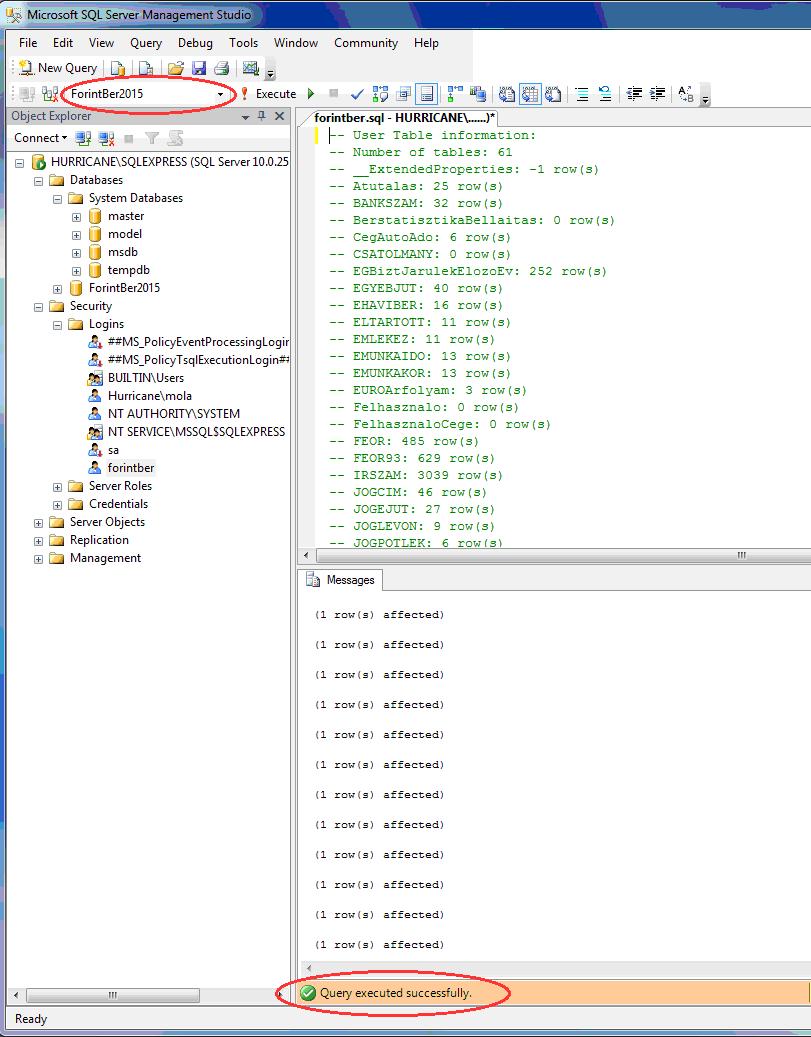Select the sa login

pos(113,450)
